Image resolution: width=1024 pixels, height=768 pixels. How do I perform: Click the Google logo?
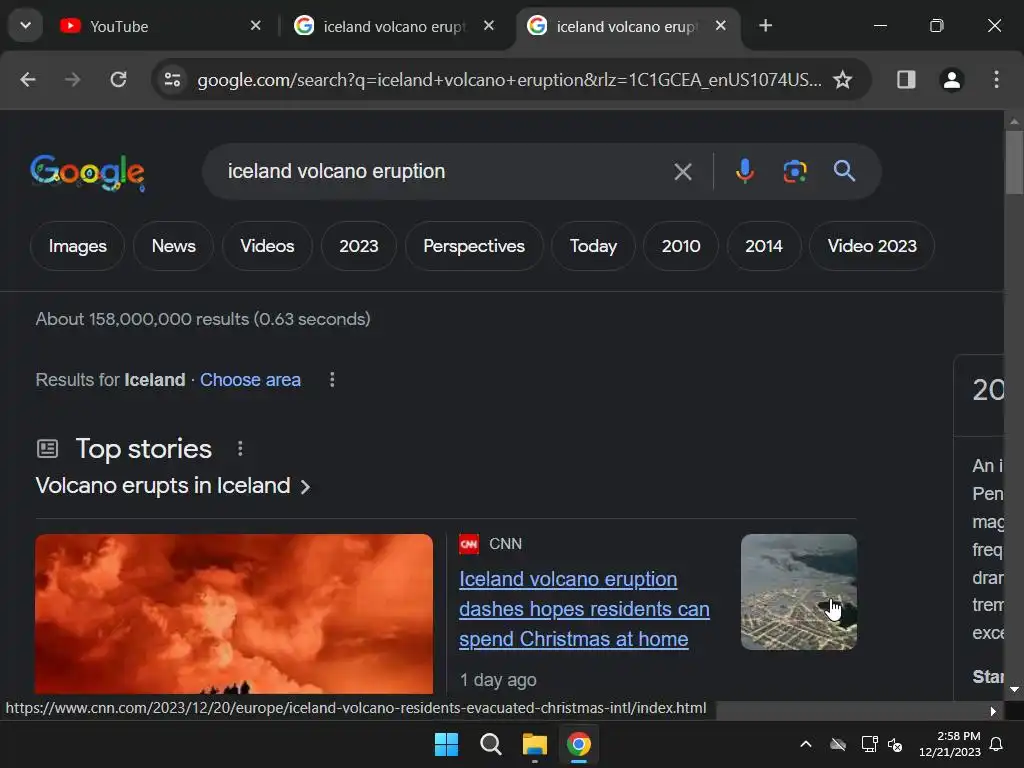tap(88, 172)
